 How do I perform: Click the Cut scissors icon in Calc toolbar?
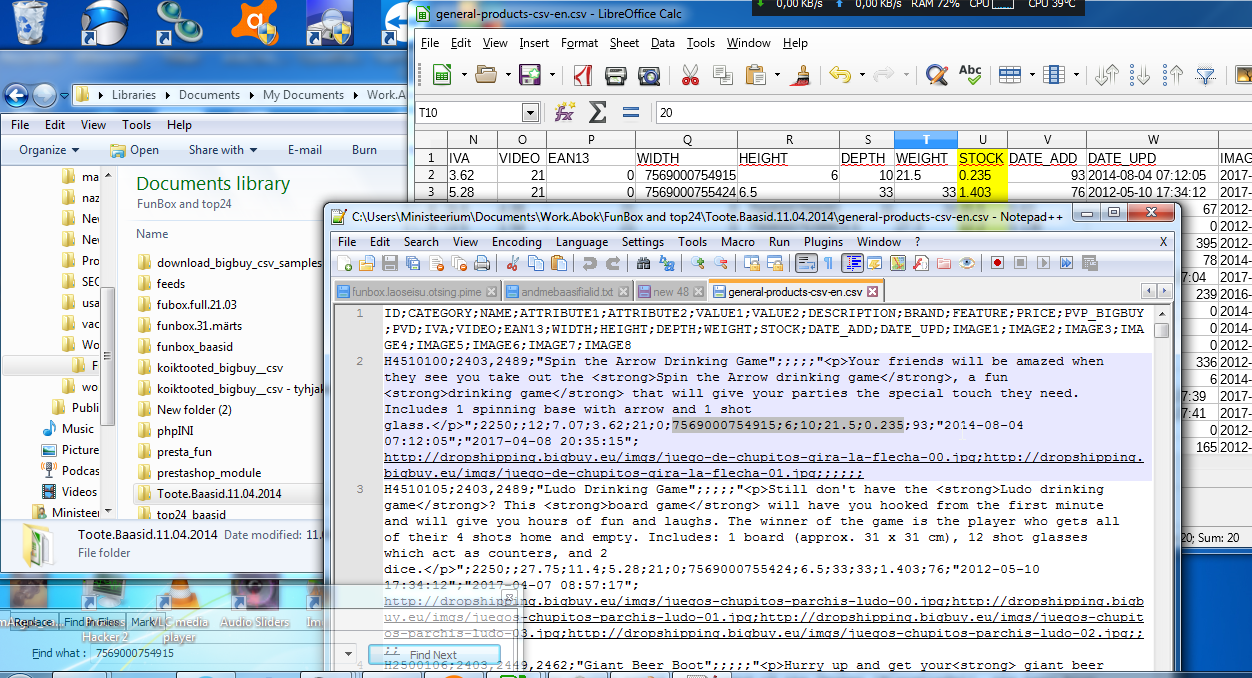[690, 75]
